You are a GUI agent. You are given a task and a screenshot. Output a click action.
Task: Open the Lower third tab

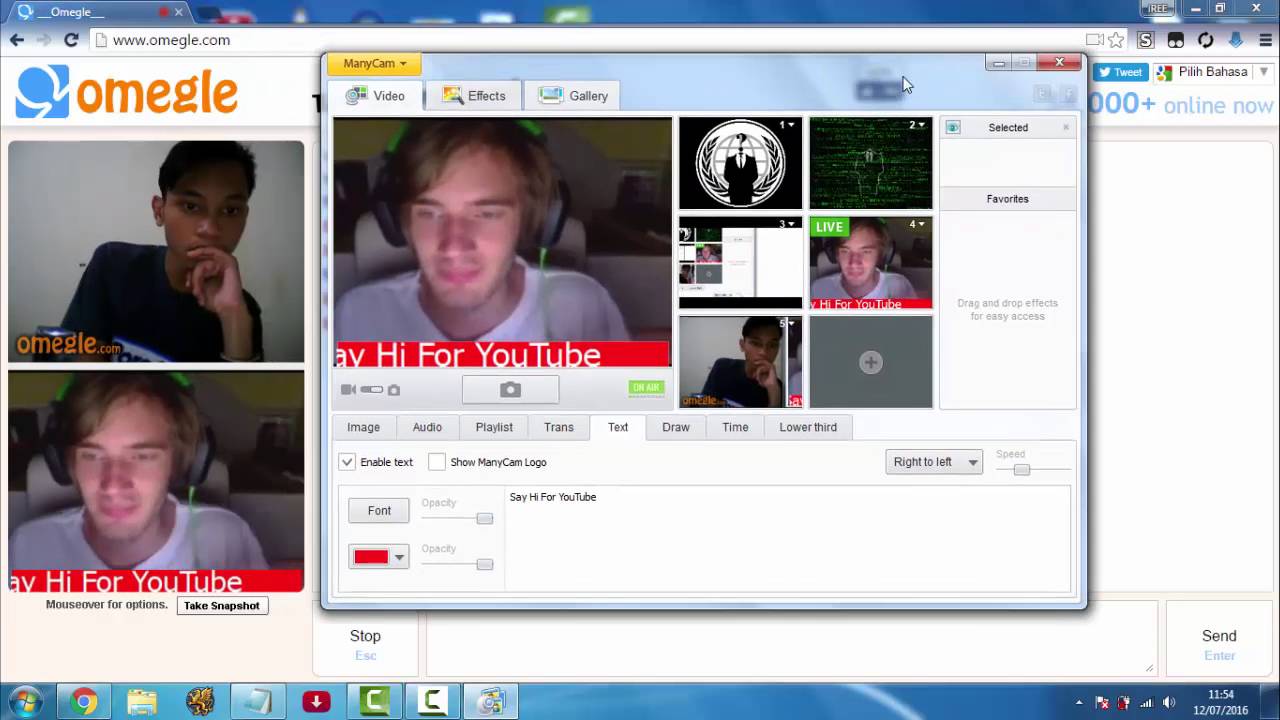(808, 427)
